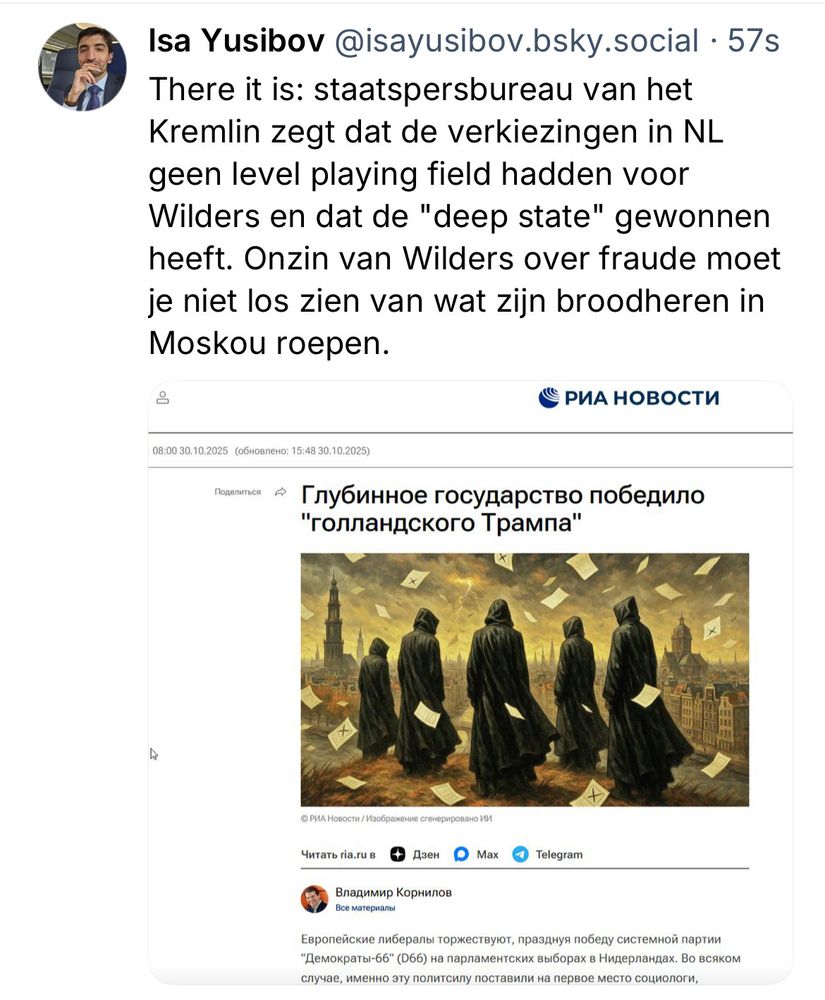
Task: Click the Поделиться share label
Action: [x=238, y=492]
